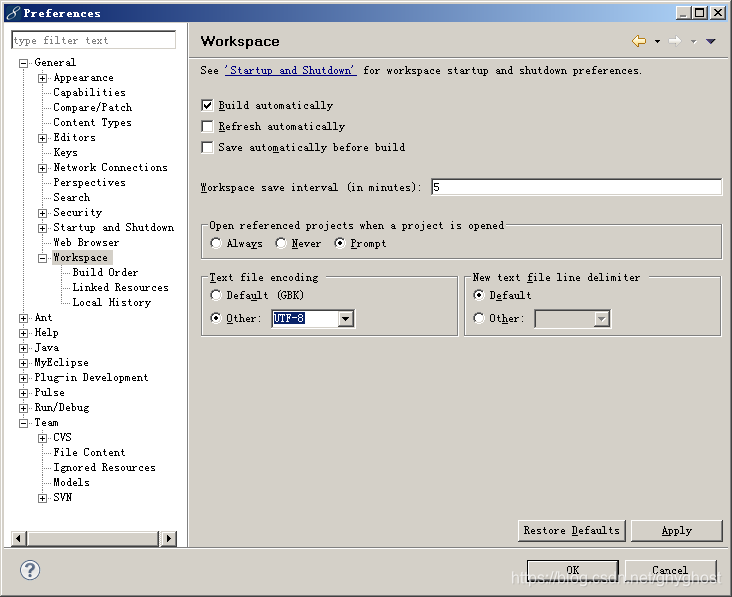Click the workspace save interval field
Screen dimensions: 732x597
pyautogui.click(x=577, y=187)
